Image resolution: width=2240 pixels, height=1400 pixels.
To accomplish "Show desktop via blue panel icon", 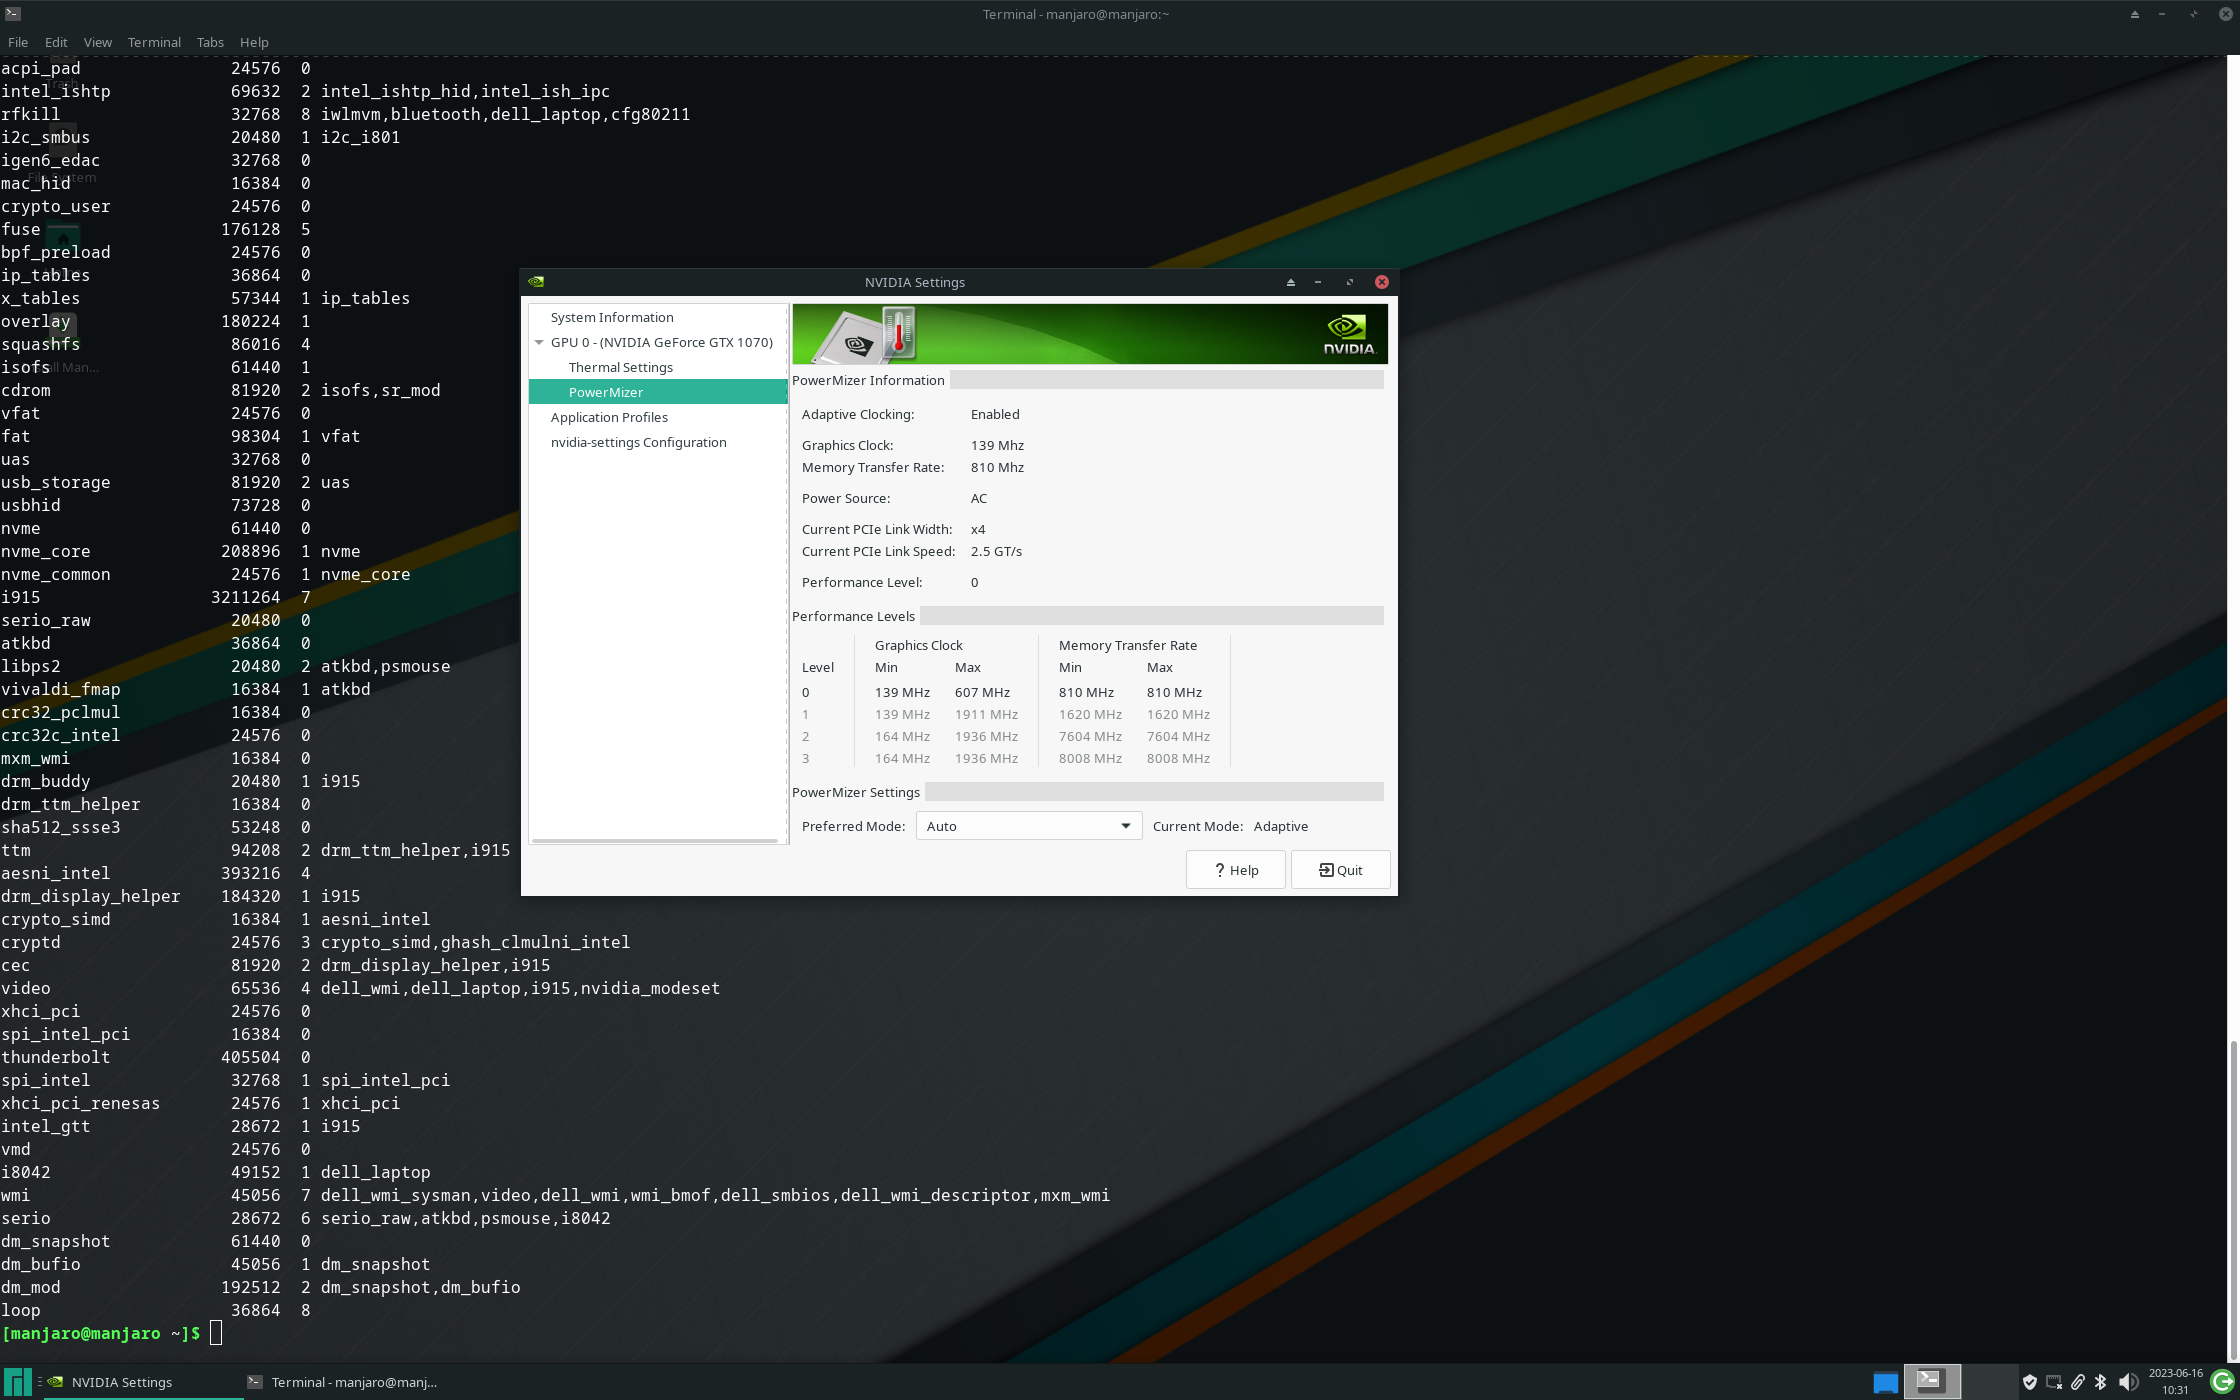I will coord(1885,1382).
